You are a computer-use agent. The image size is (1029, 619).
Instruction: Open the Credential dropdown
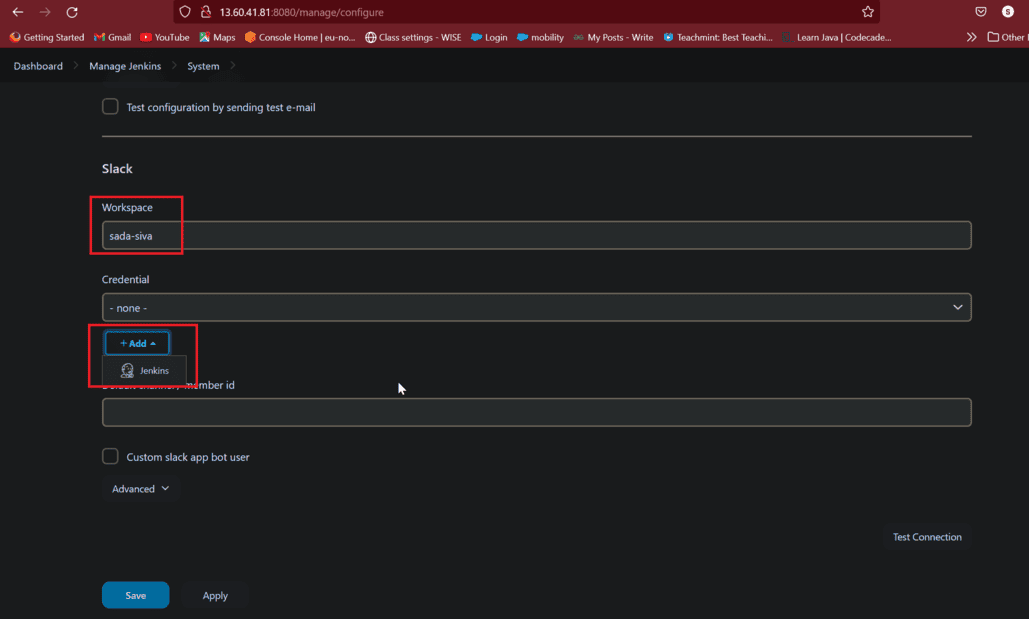click(536, 307)
